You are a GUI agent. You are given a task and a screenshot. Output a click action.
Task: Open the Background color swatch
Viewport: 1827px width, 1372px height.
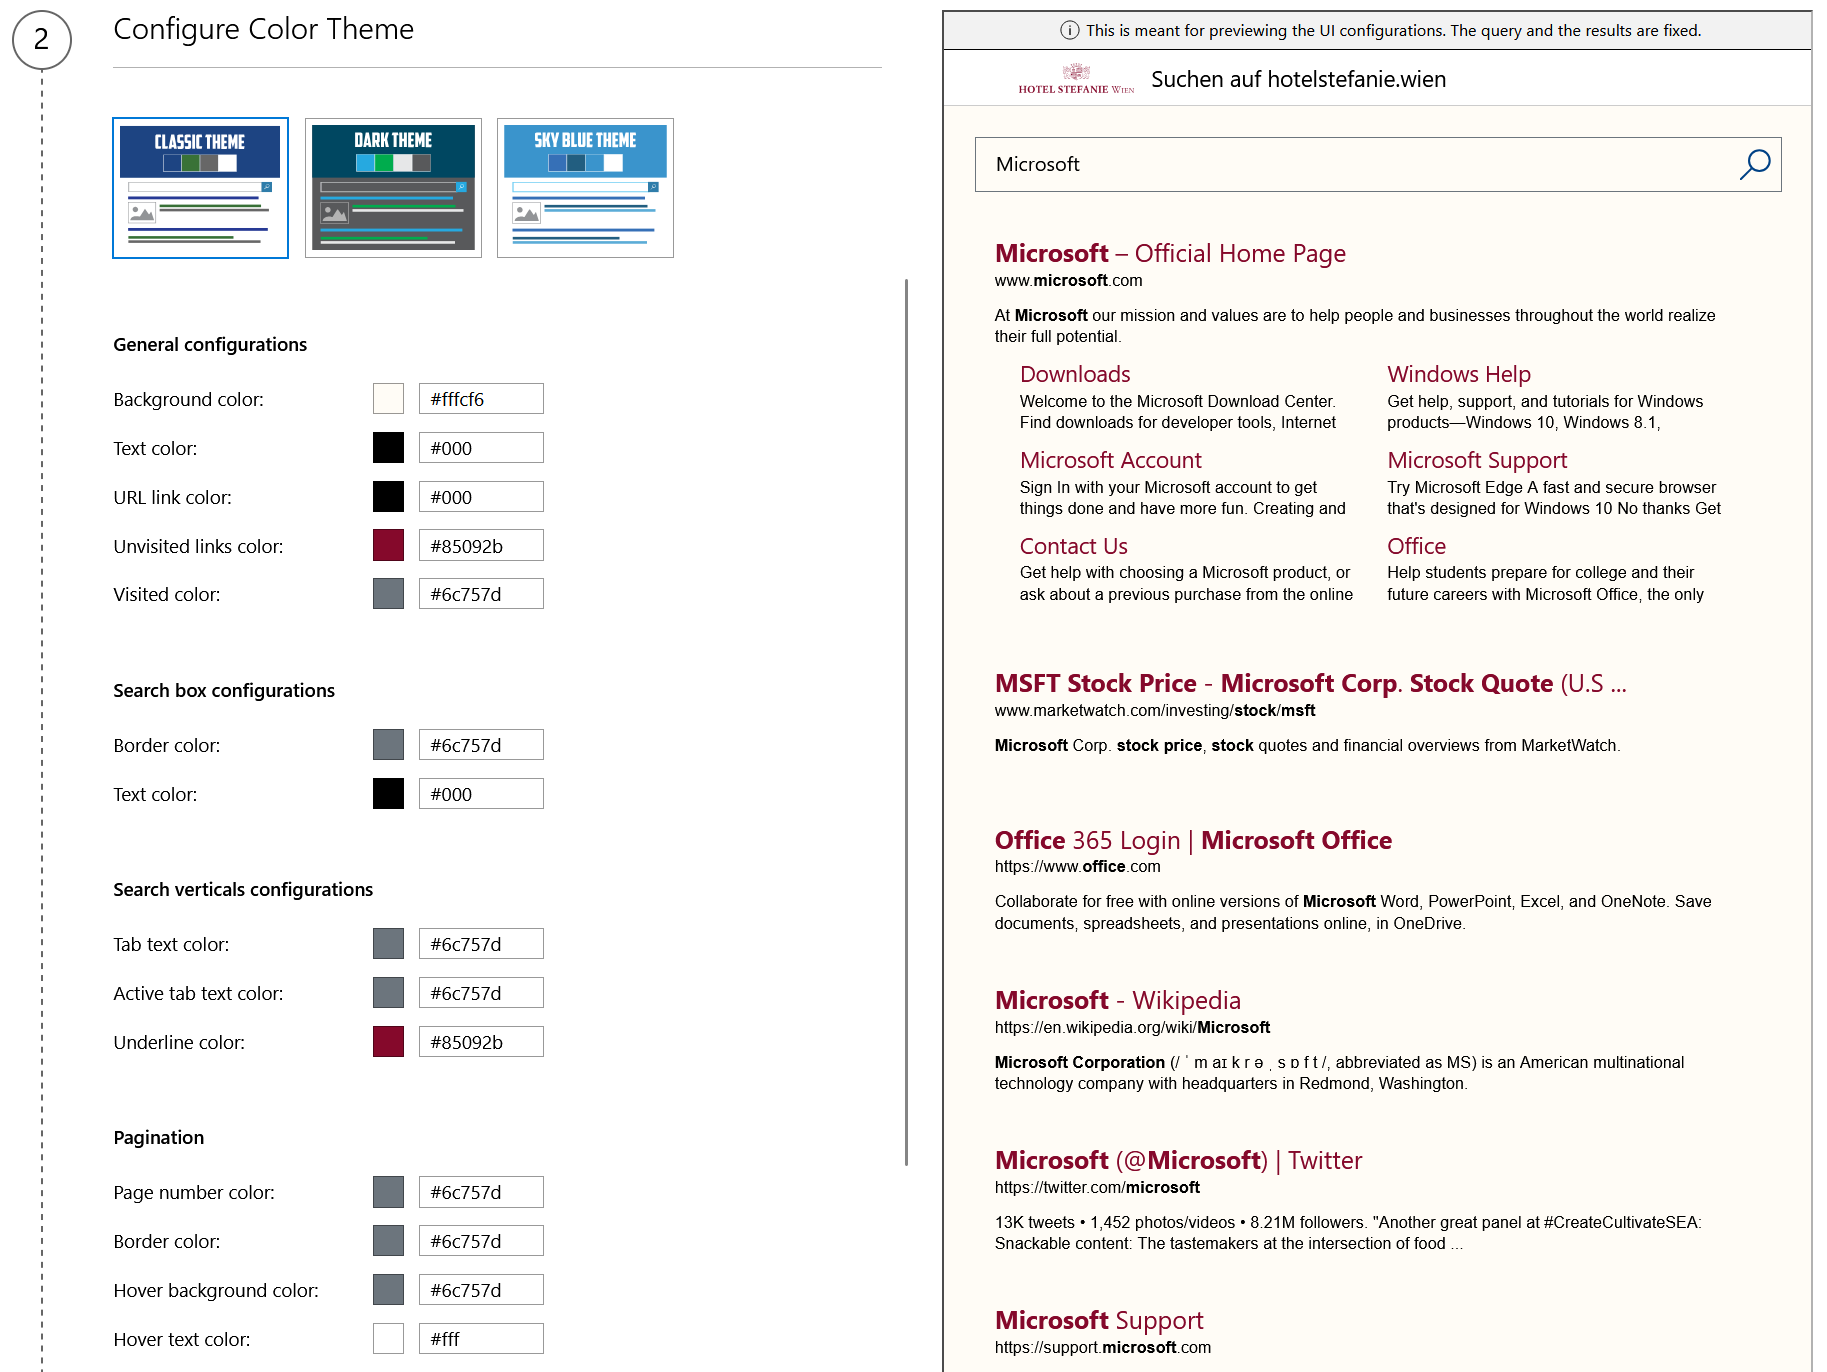(388, 399)
